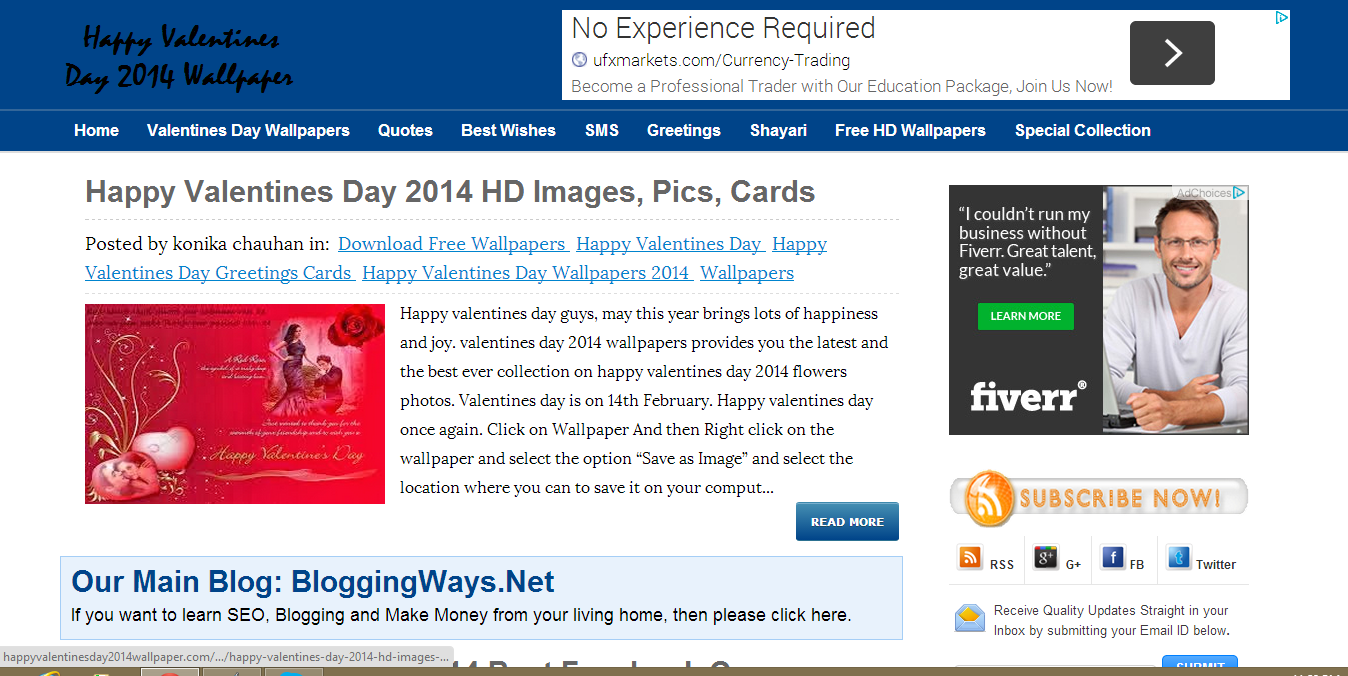Open Special Collection in navigation bar
The width and height of the screenshot is (1348, 676).
(x=1082, y=130)
